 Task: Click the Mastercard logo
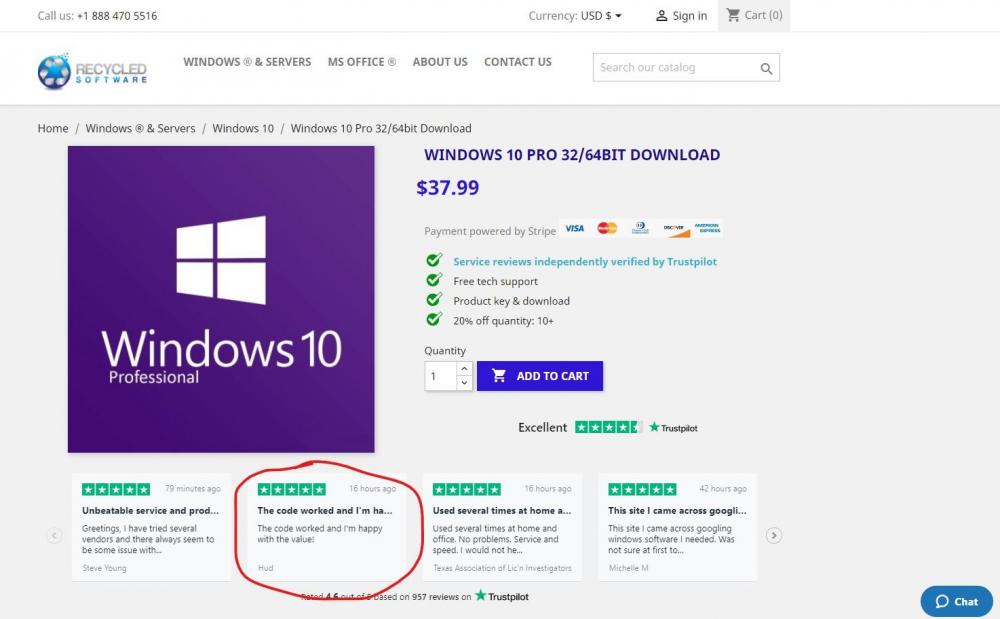tap(607, 228)
